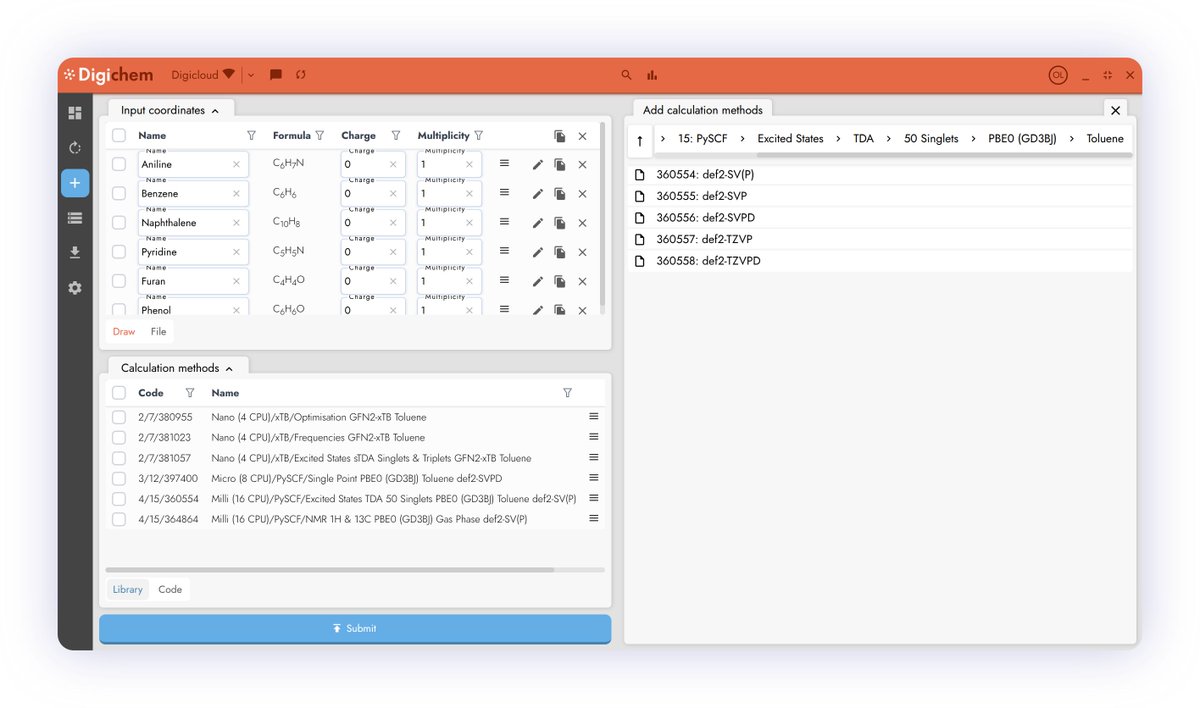Click breadcrumb PBE0 (GD3BJ)

point(1022,139)
